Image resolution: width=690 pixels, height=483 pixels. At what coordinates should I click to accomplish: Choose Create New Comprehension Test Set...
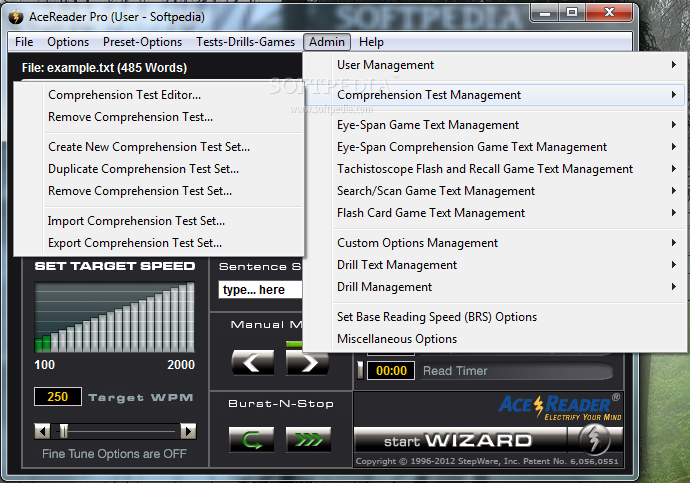[159, 147]
